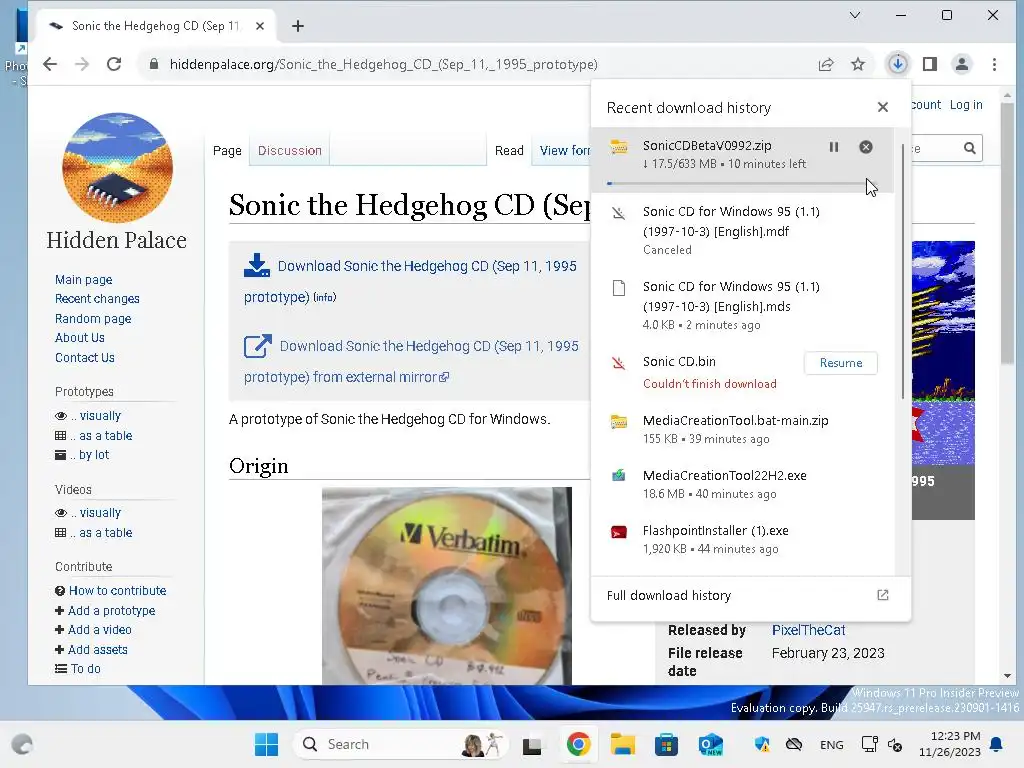Click the Verbatim disc photo thumbnail

447,586
